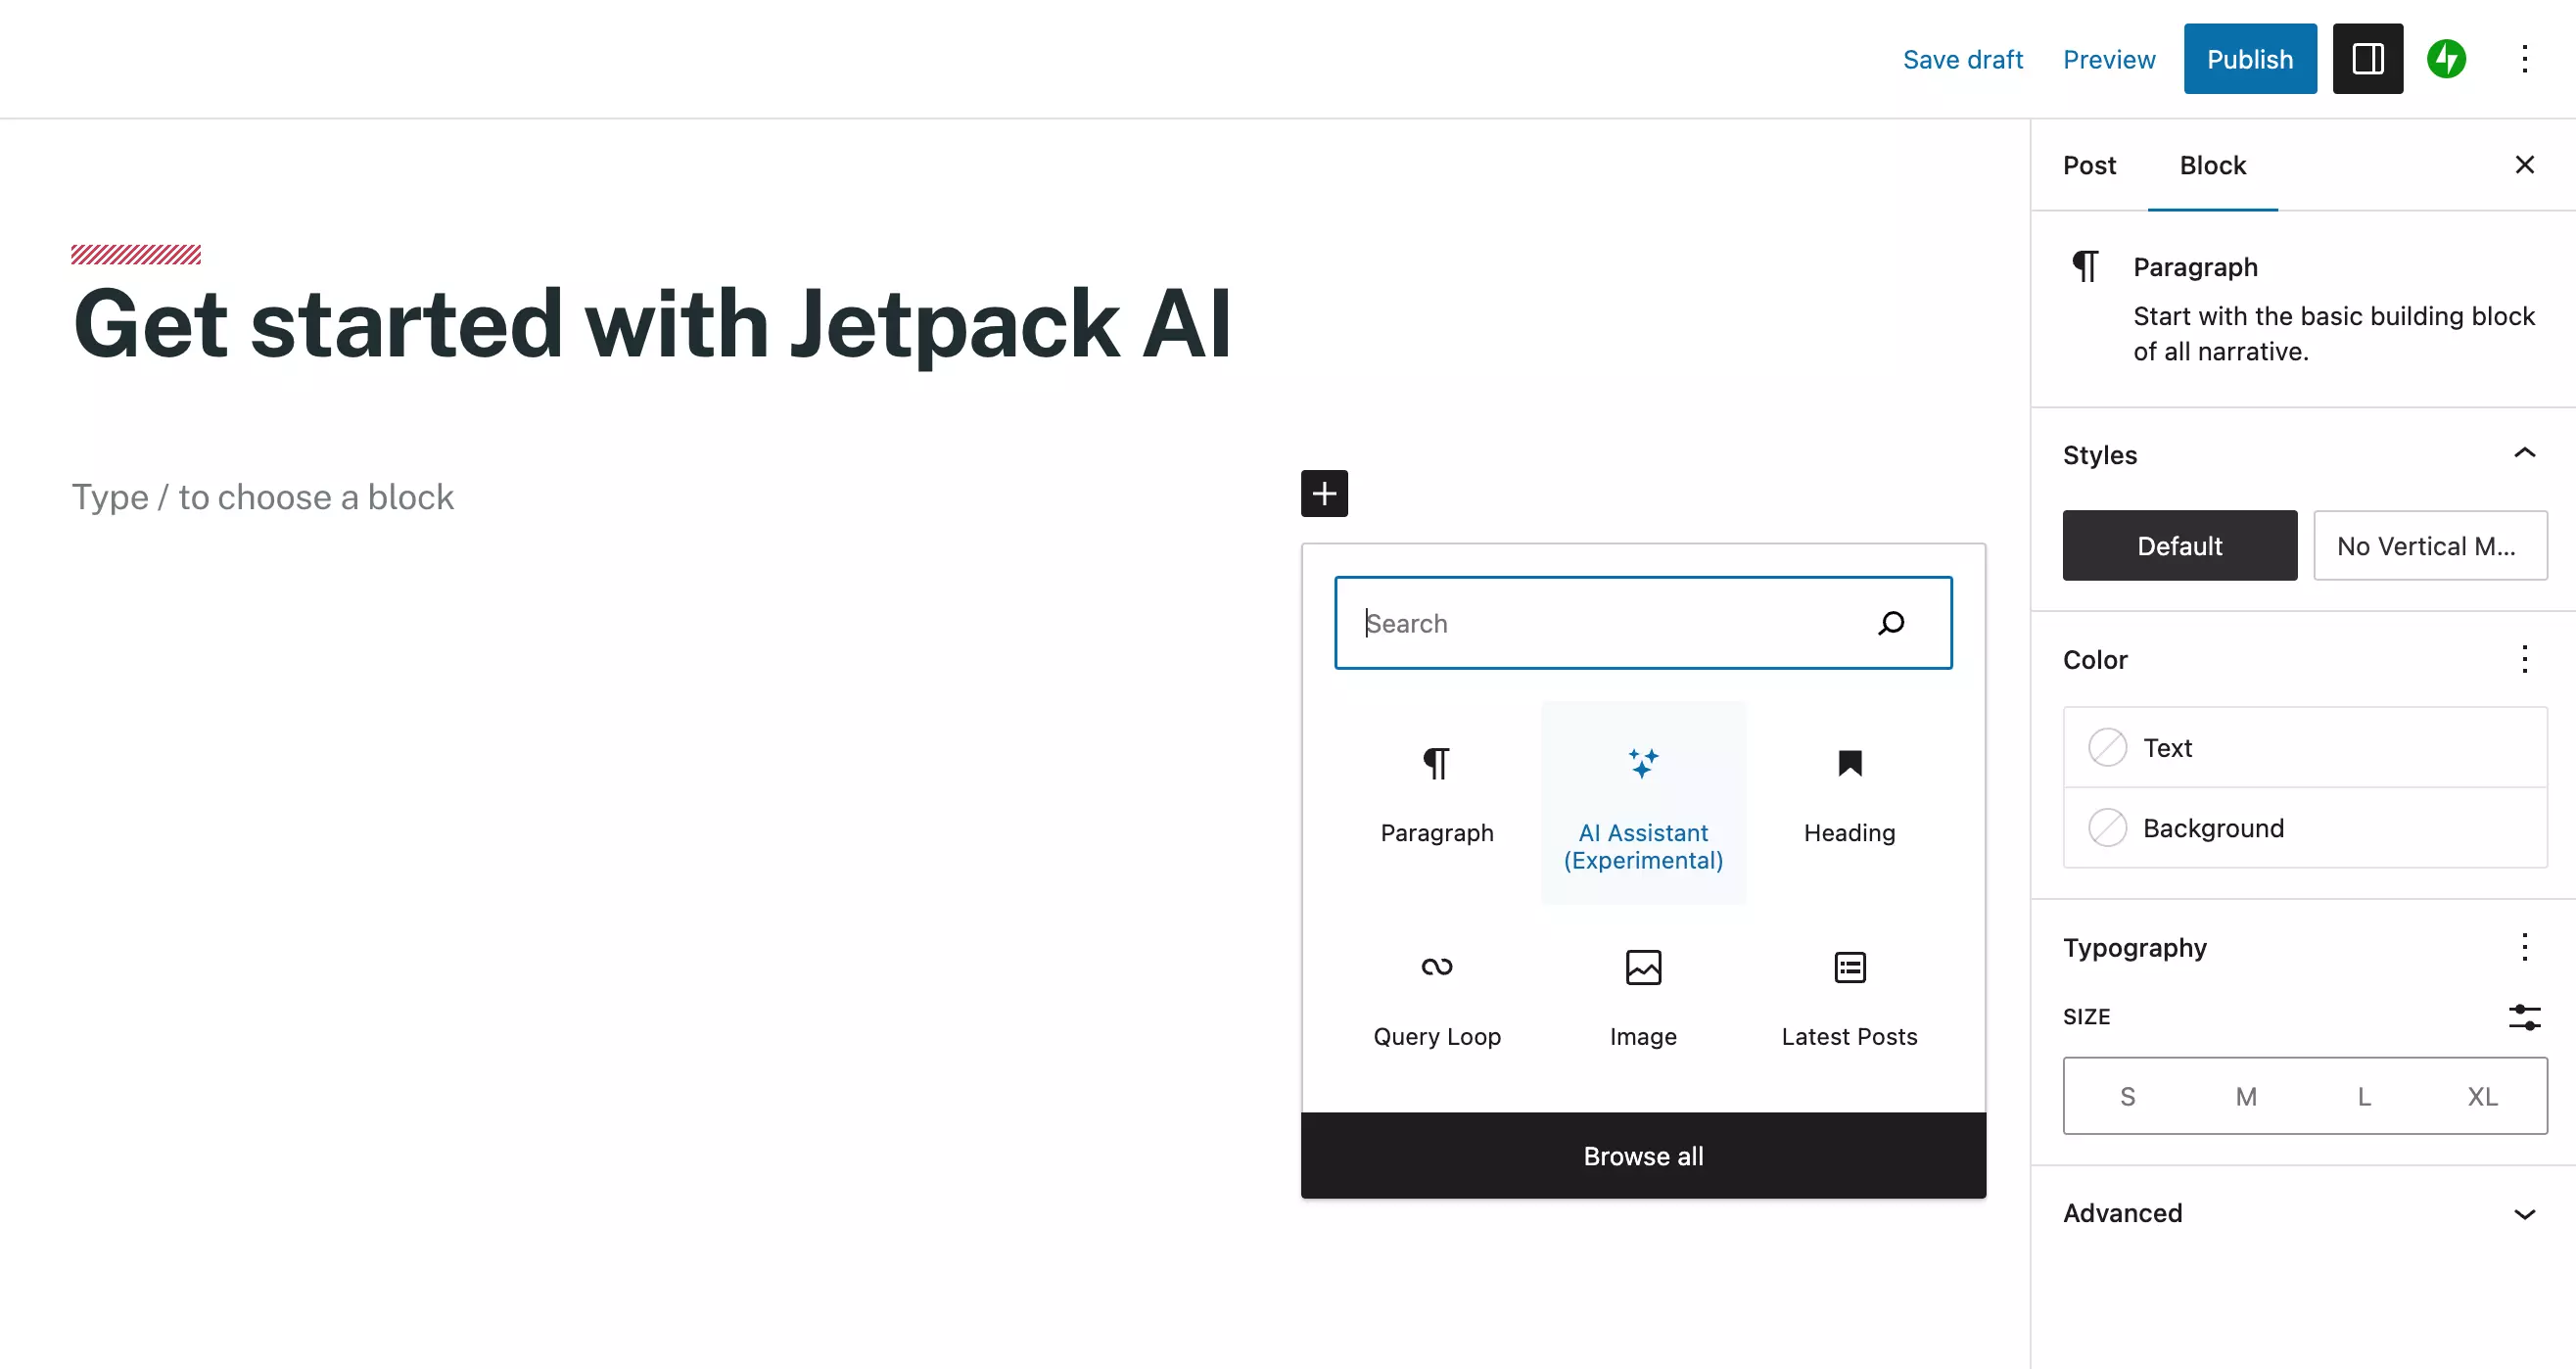Screen dimensions: 2576x1369
Task: Choose font size XL
Action: point(2482,1097)
